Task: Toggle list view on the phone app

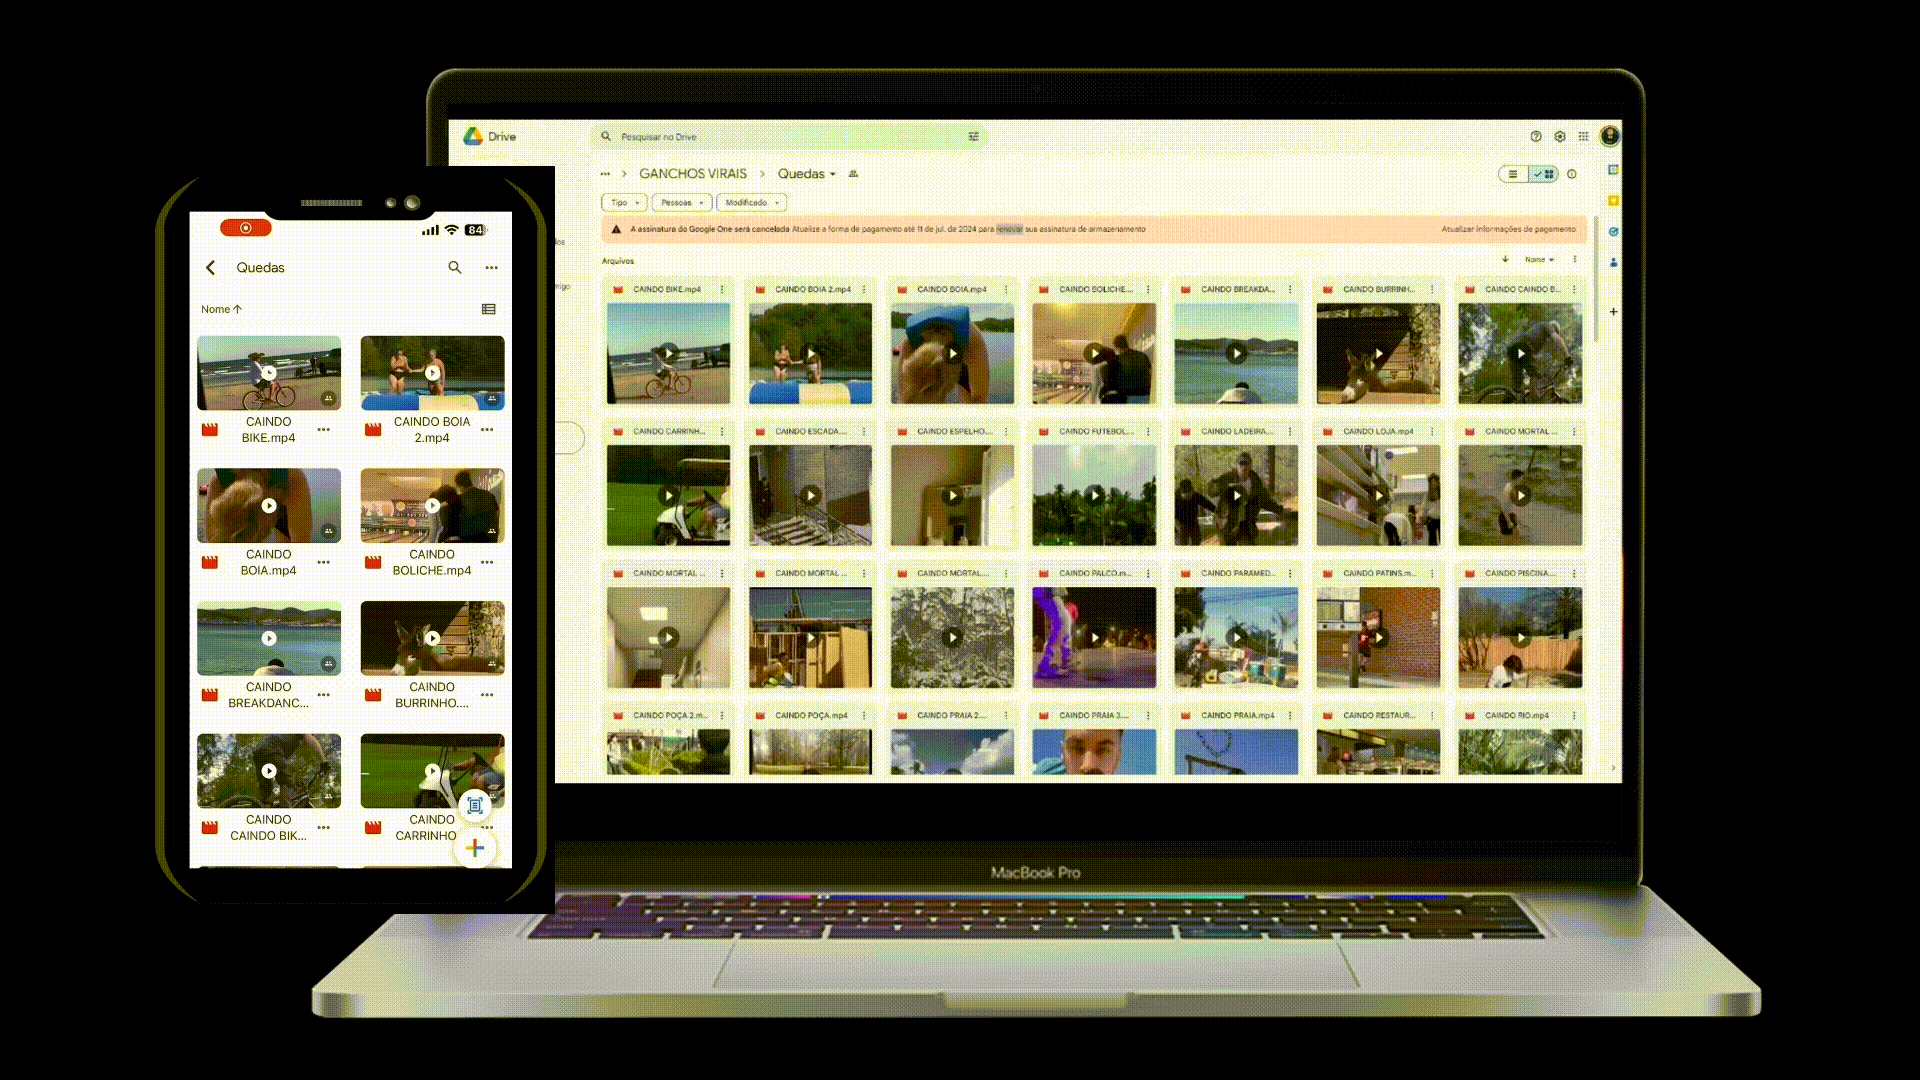Action: coord(488,309)
